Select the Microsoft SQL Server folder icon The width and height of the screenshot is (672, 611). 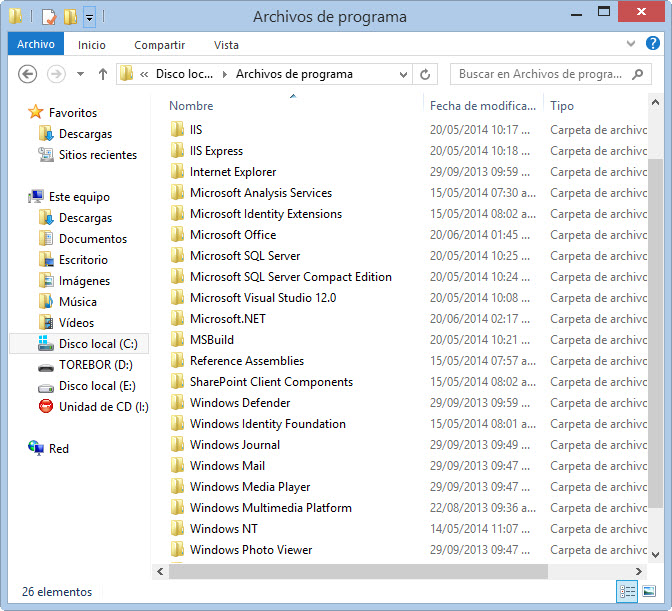177,255
